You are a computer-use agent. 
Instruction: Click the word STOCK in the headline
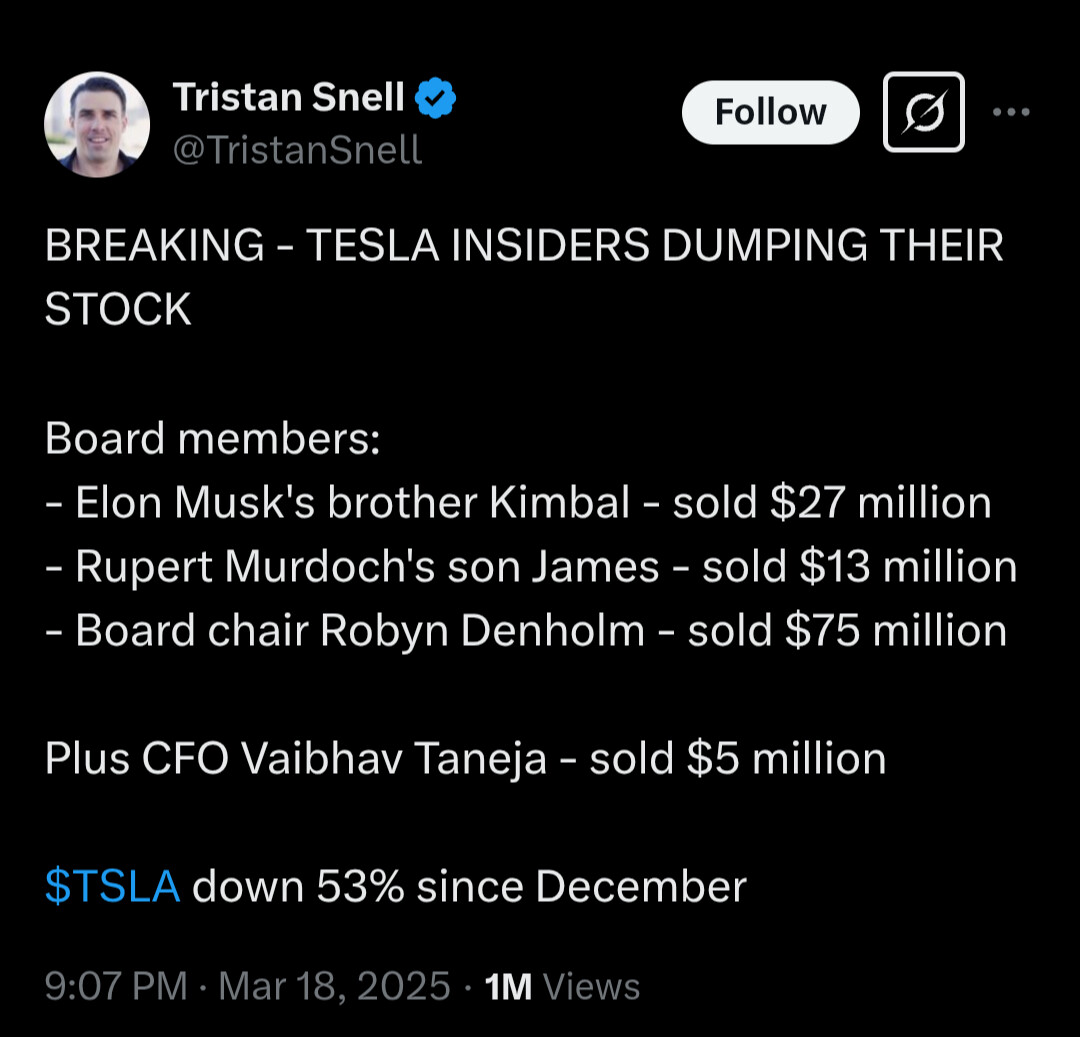[118, 309]
